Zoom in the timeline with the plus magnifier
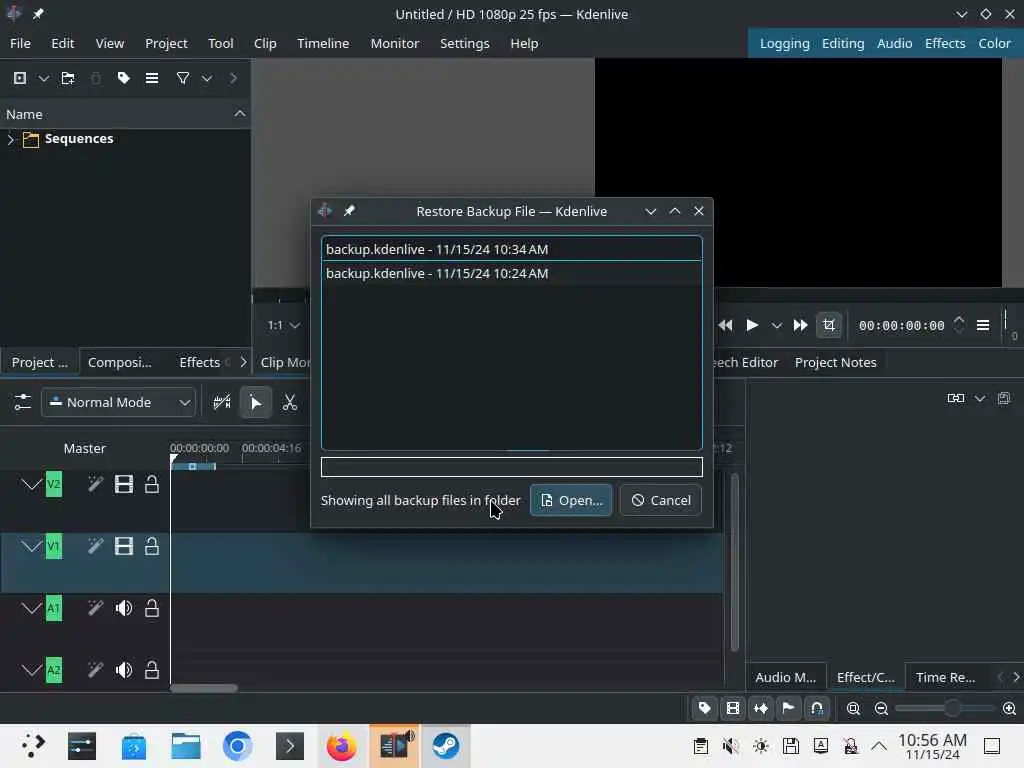The height and width of the screenshot is (768, 1024). [x=1009, y=709]
